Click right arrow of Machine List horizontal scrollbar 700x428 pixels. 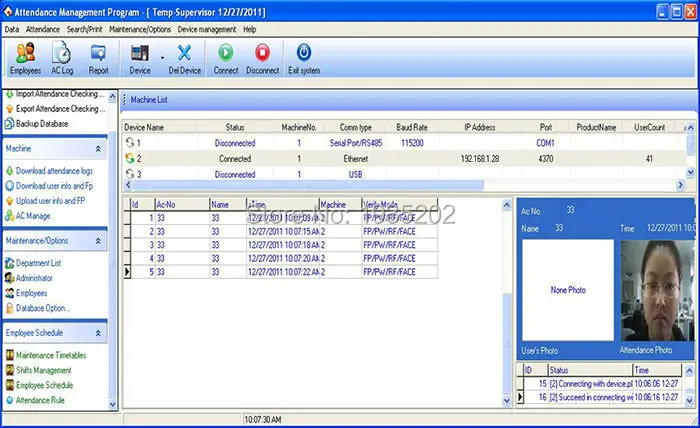point(681,185)
